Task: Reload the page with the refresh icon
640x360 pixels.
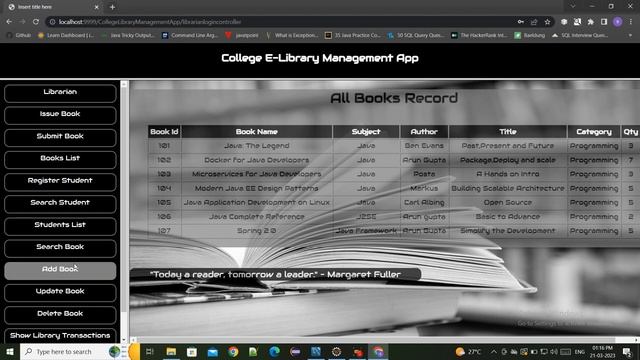Action: pos(36,22)
